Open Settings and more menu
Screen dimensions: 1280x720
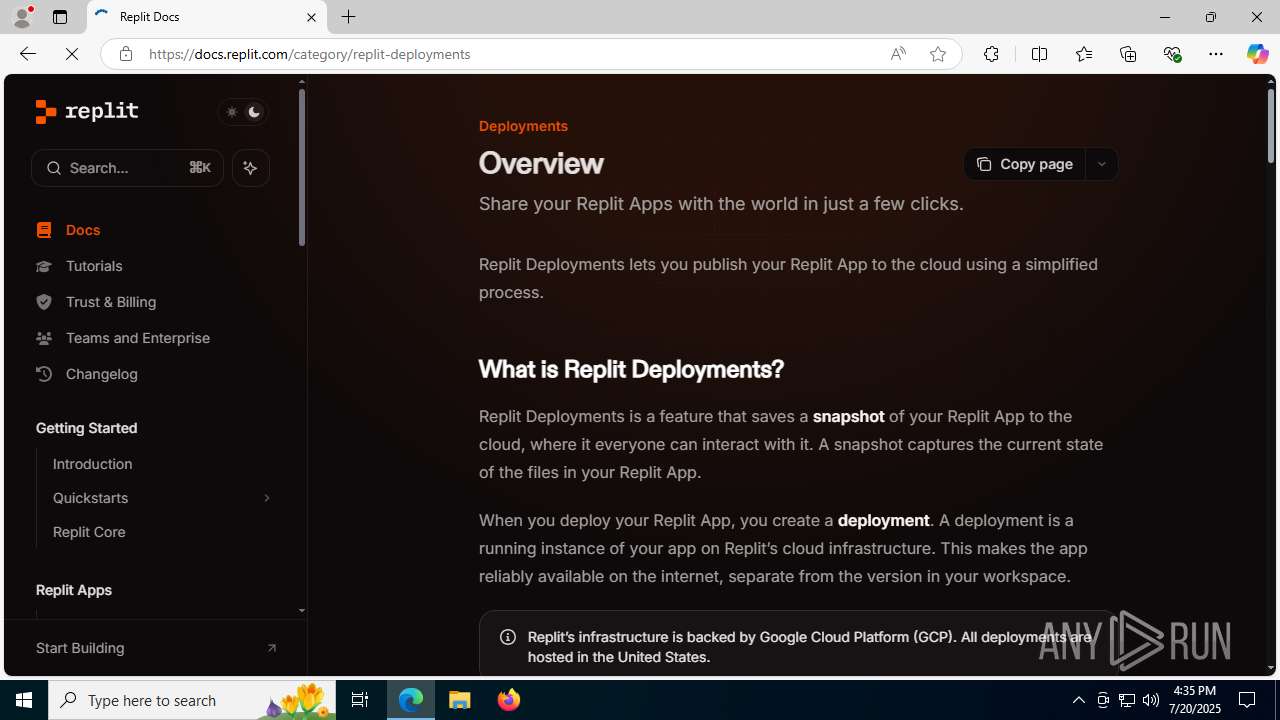point(1216,54)
